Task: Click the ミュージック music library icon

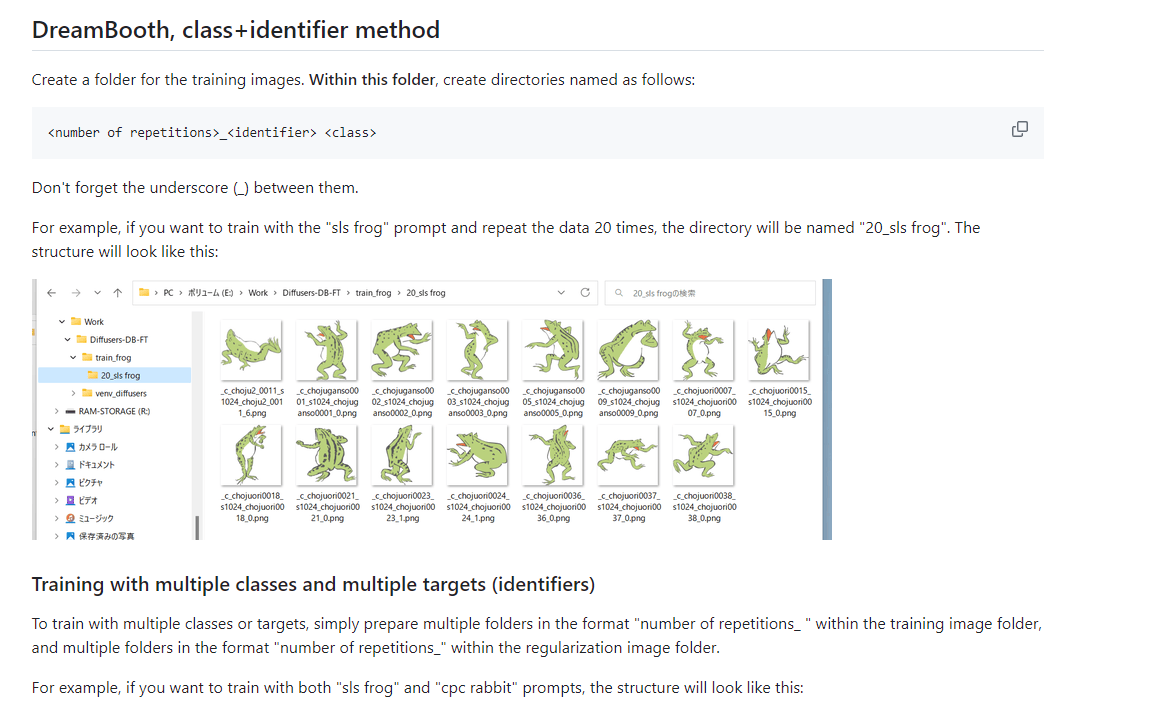Action: (x=70, y=518)
